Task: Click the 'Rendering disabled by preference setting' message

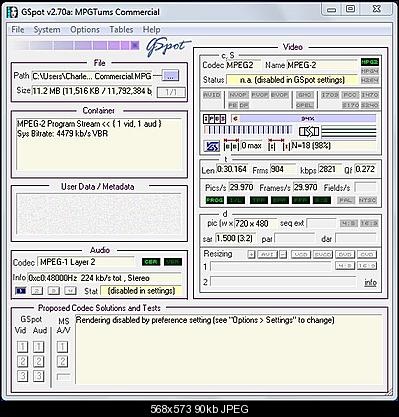Action: pos(205,320)
